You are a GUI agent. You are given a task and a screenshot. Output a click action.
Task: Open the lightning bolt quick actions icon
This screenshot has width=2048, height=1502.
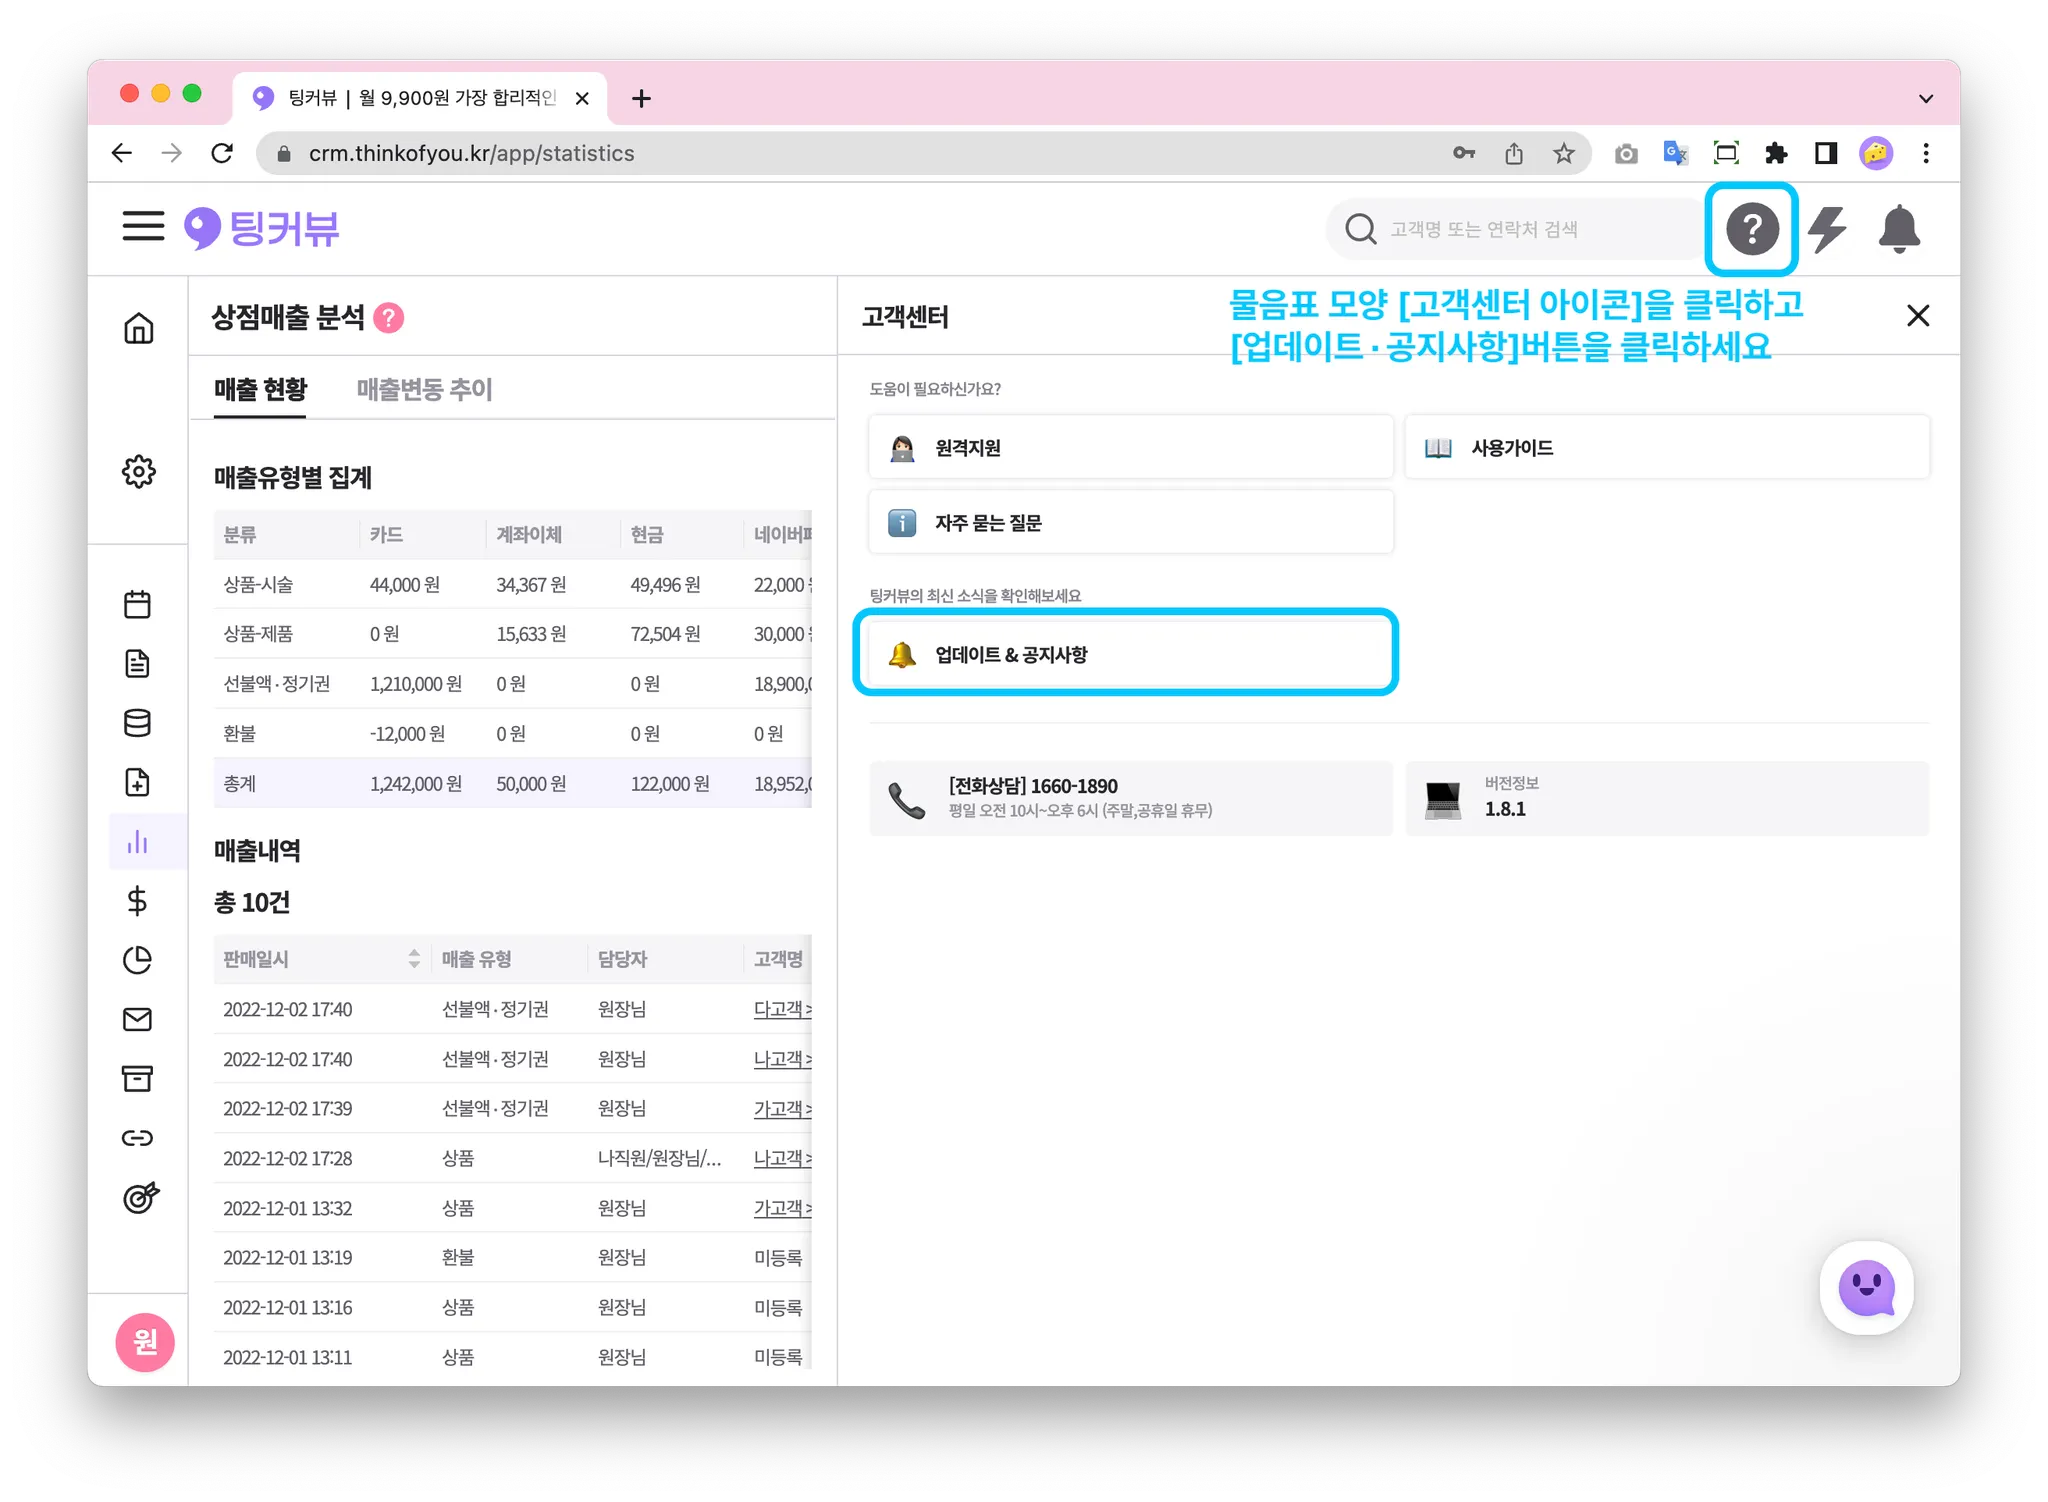[1827, 229]
